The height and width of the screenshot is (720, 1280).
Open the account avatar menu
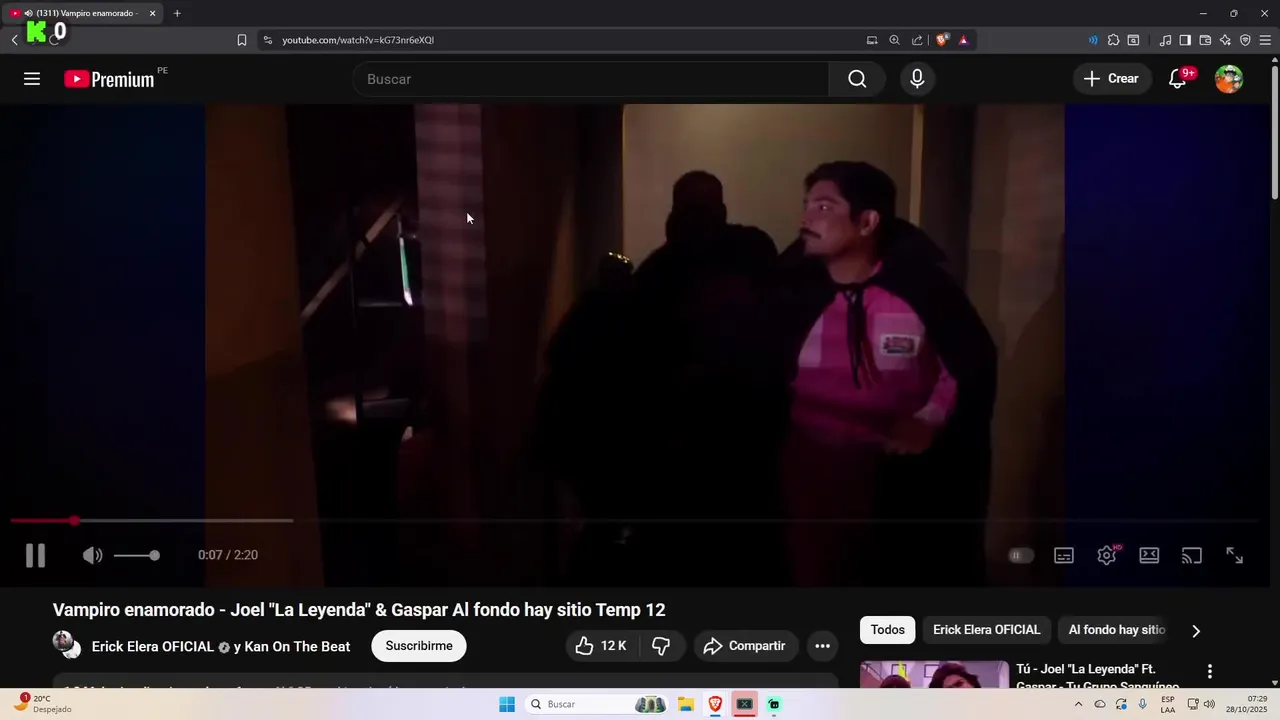coord(1229,79)
